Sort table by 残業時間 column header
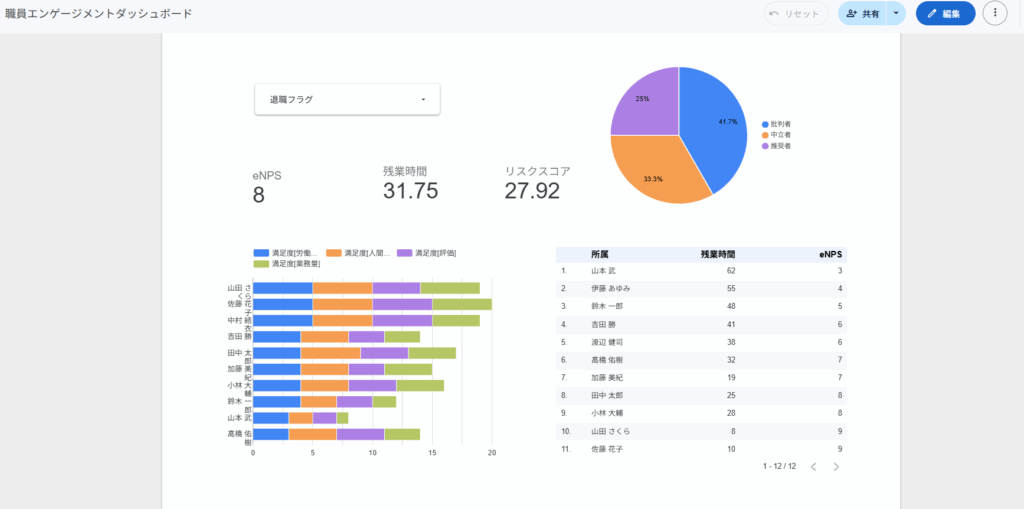1024x509 pixels. click(x=717, y=254)
